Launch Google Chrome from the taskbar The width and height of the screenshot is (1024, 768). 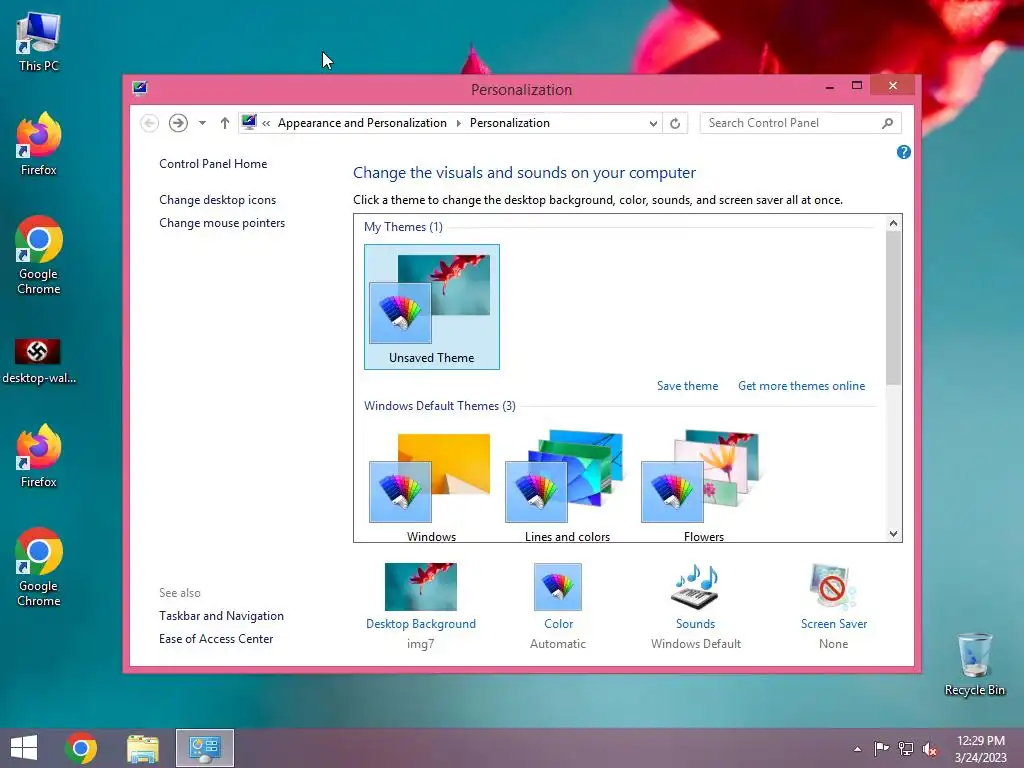point(81,748)
